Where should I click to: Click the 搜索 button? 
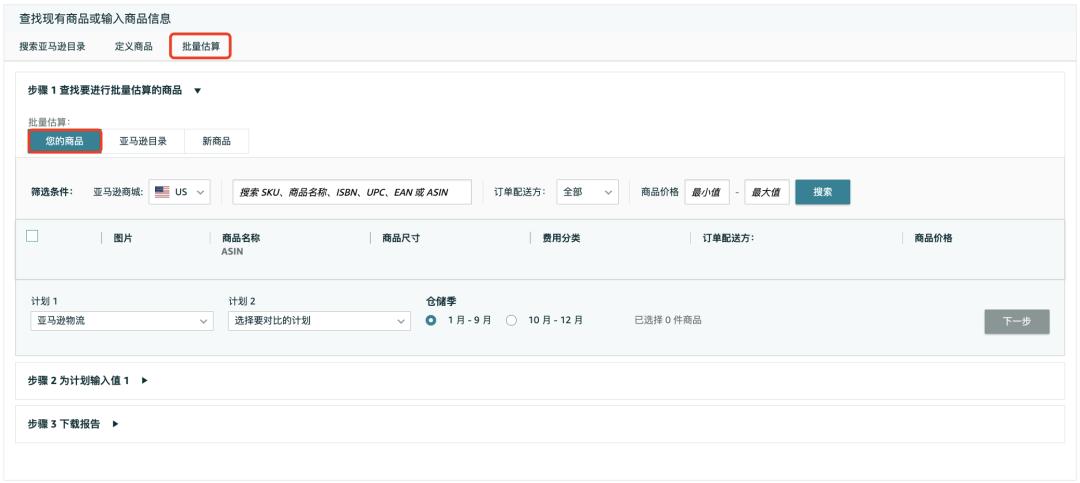coord(822,192)
